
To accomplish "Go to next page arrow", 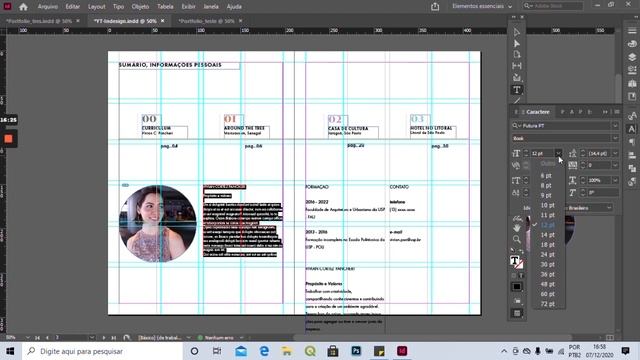I will pos(104,338).
